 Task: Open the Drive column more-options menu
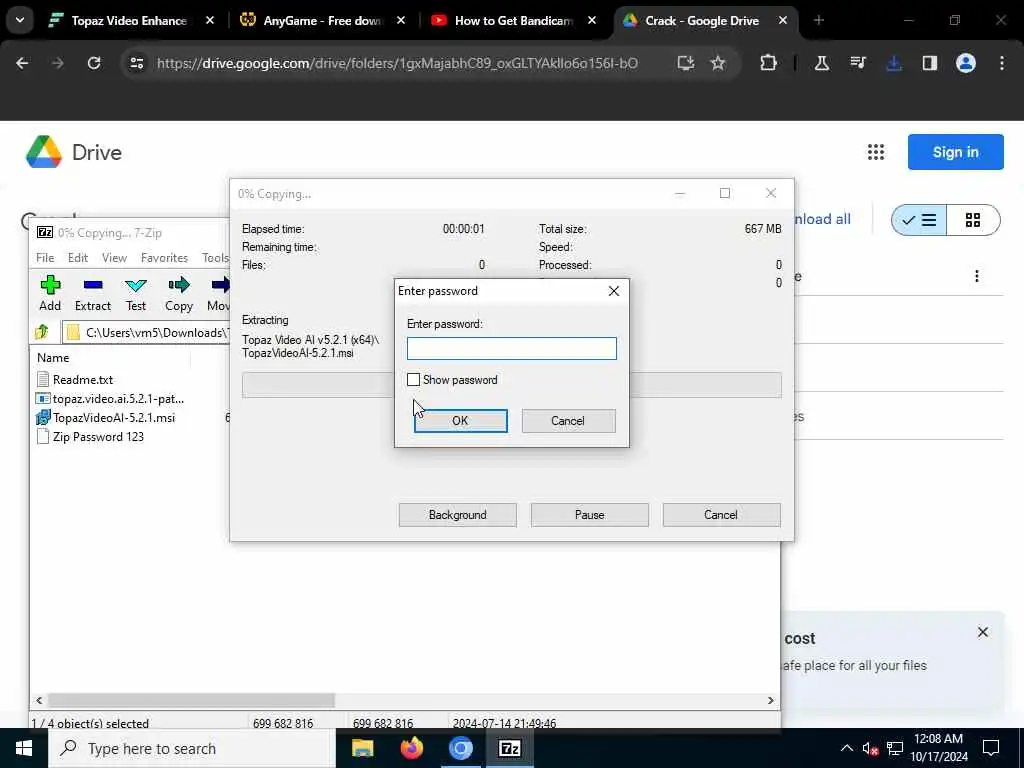pos(977,276)
